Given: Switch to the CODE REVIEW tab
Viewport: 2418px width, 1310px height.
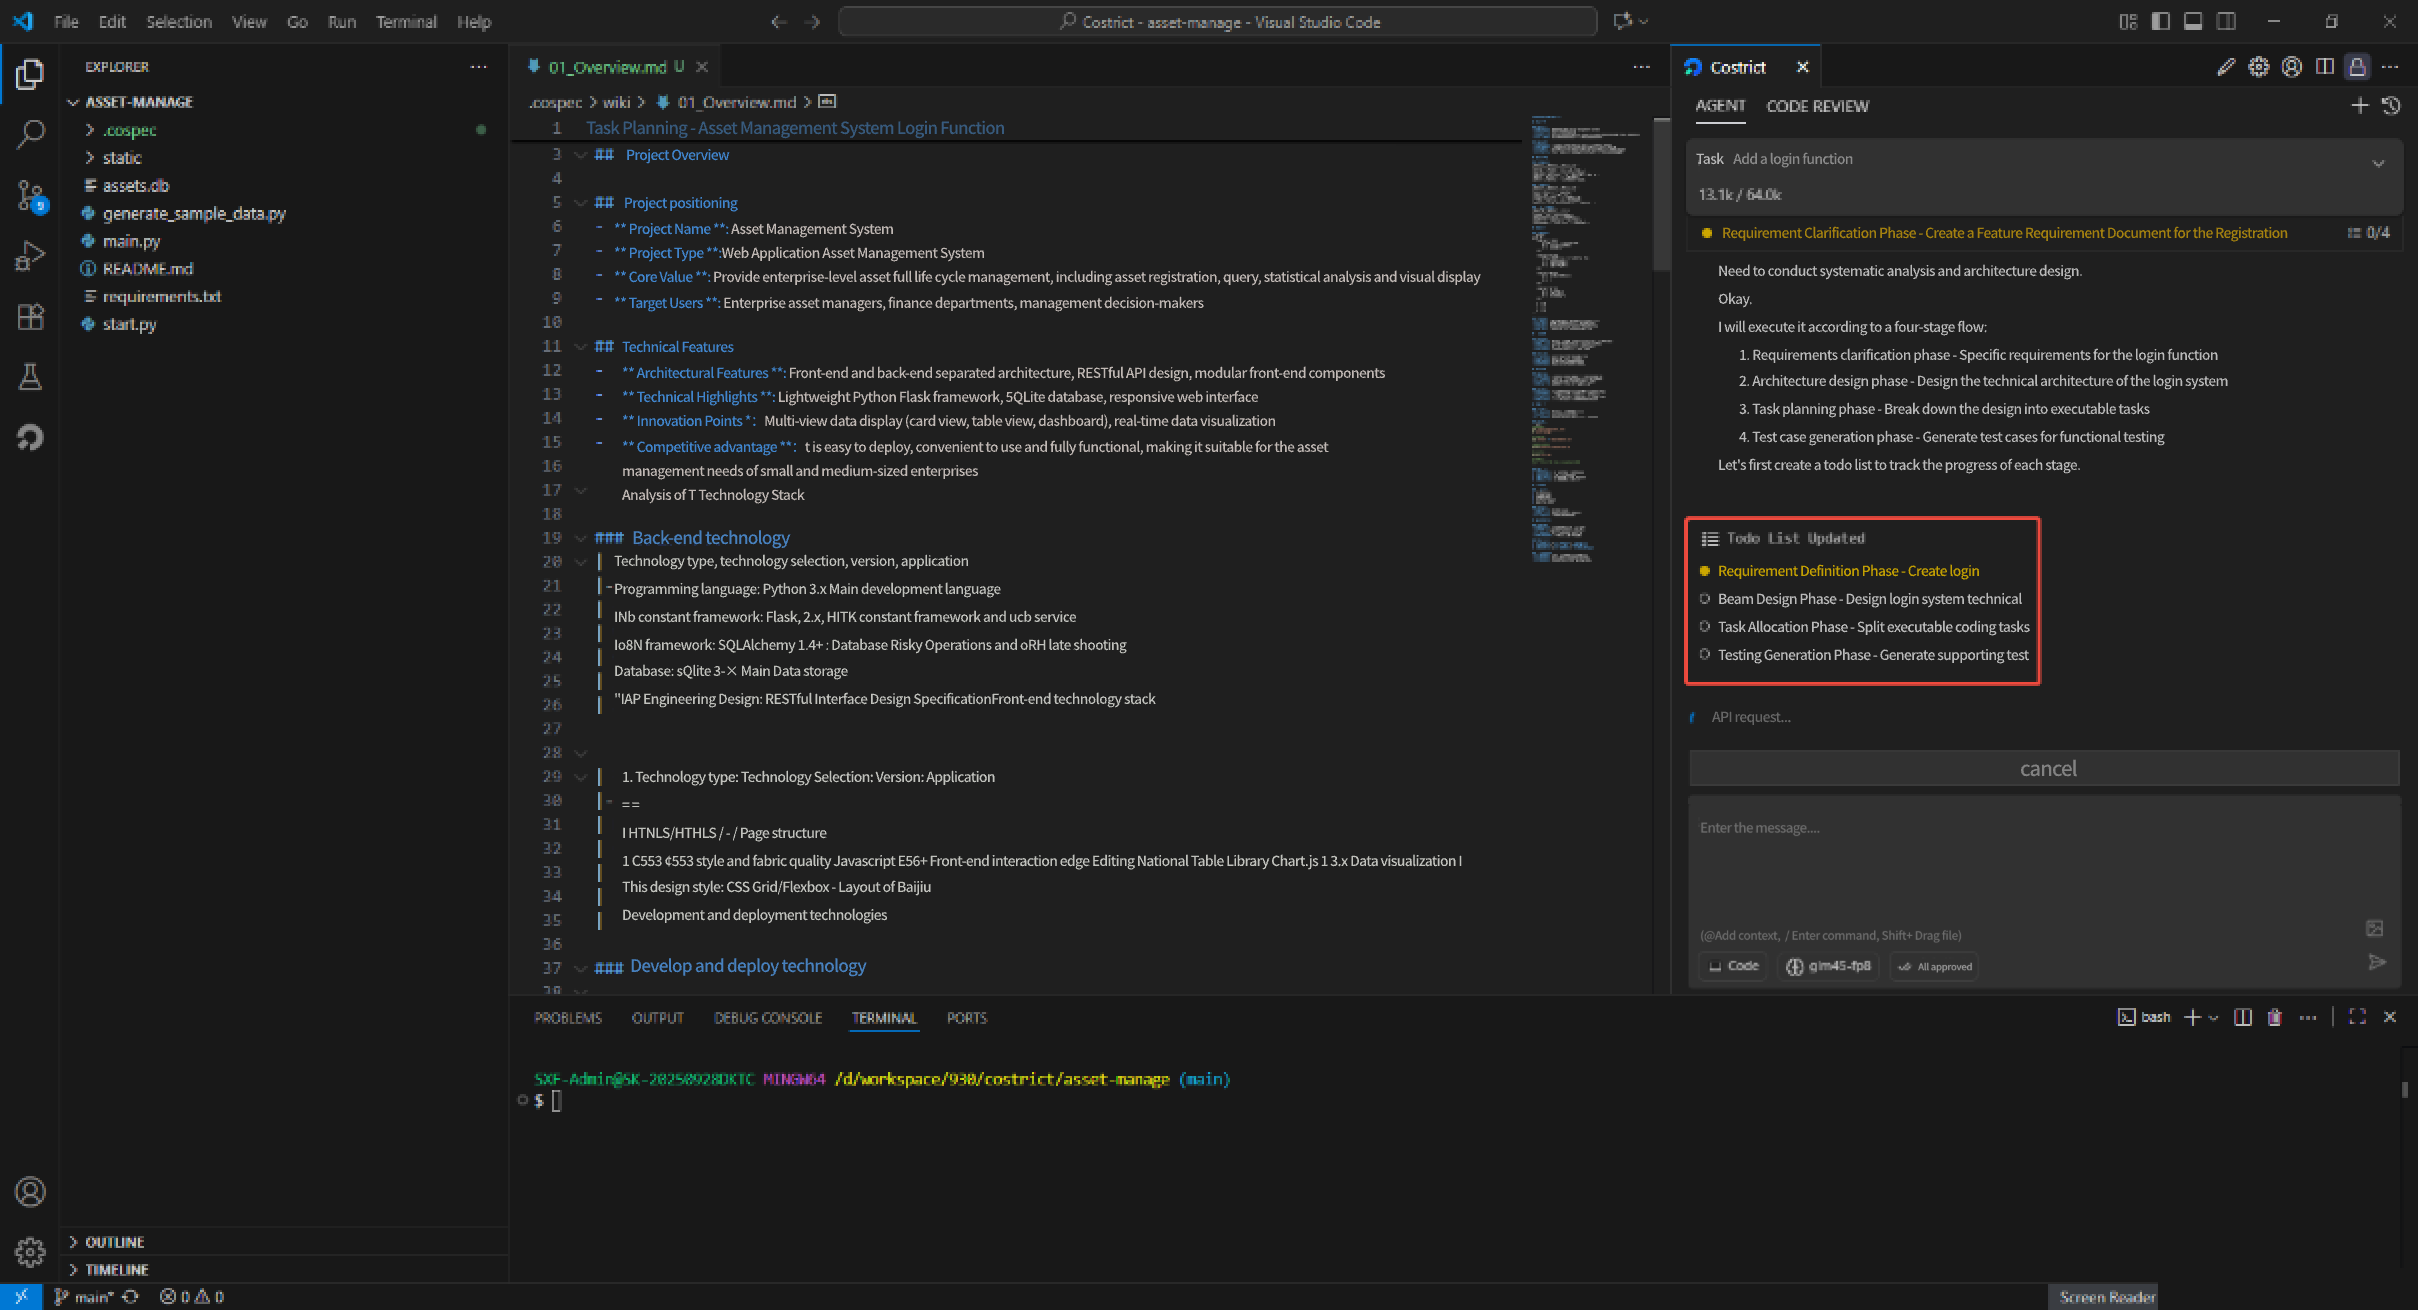Looking at the screenshot, I should click(1817, 106).
